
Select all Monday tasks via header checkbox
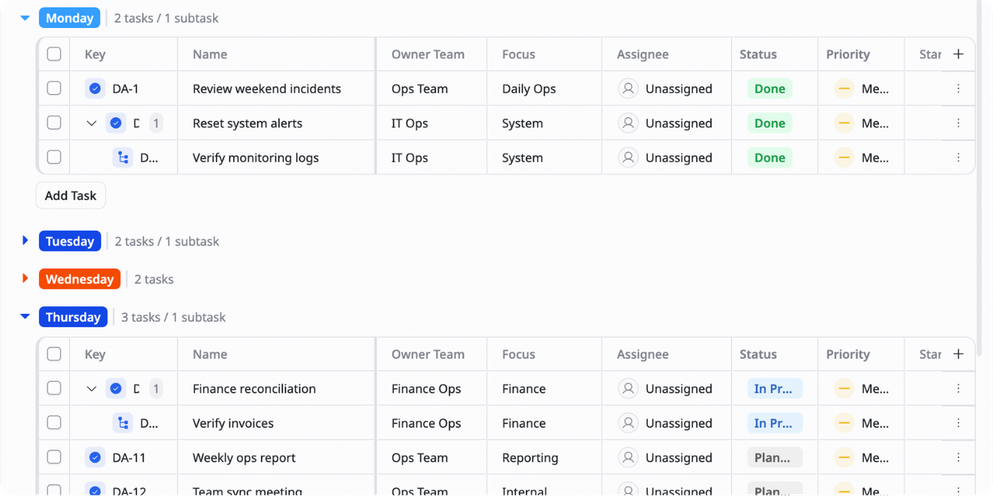(54, 54)
